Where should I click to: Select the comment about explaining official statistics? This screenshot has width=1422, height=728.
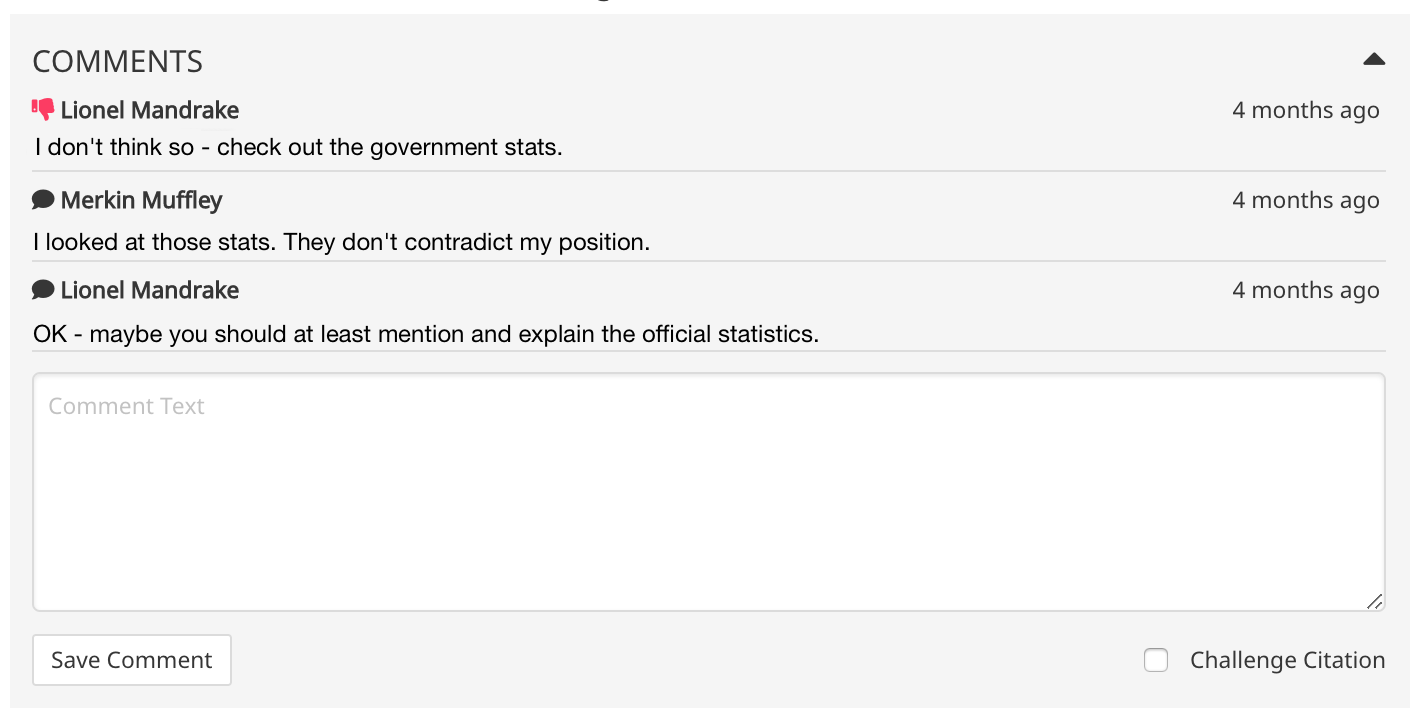(426, 333)
